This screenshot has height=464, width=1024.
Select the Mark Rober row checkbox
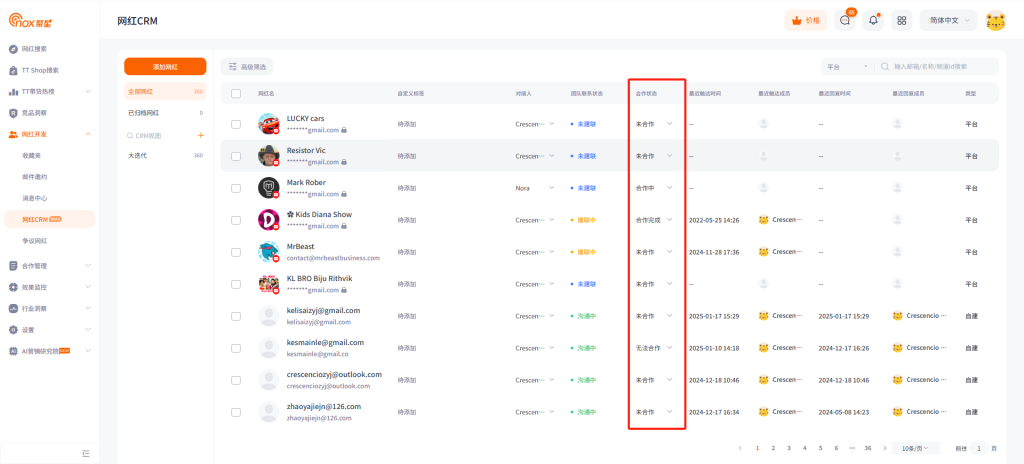click(x=236, y=188)
